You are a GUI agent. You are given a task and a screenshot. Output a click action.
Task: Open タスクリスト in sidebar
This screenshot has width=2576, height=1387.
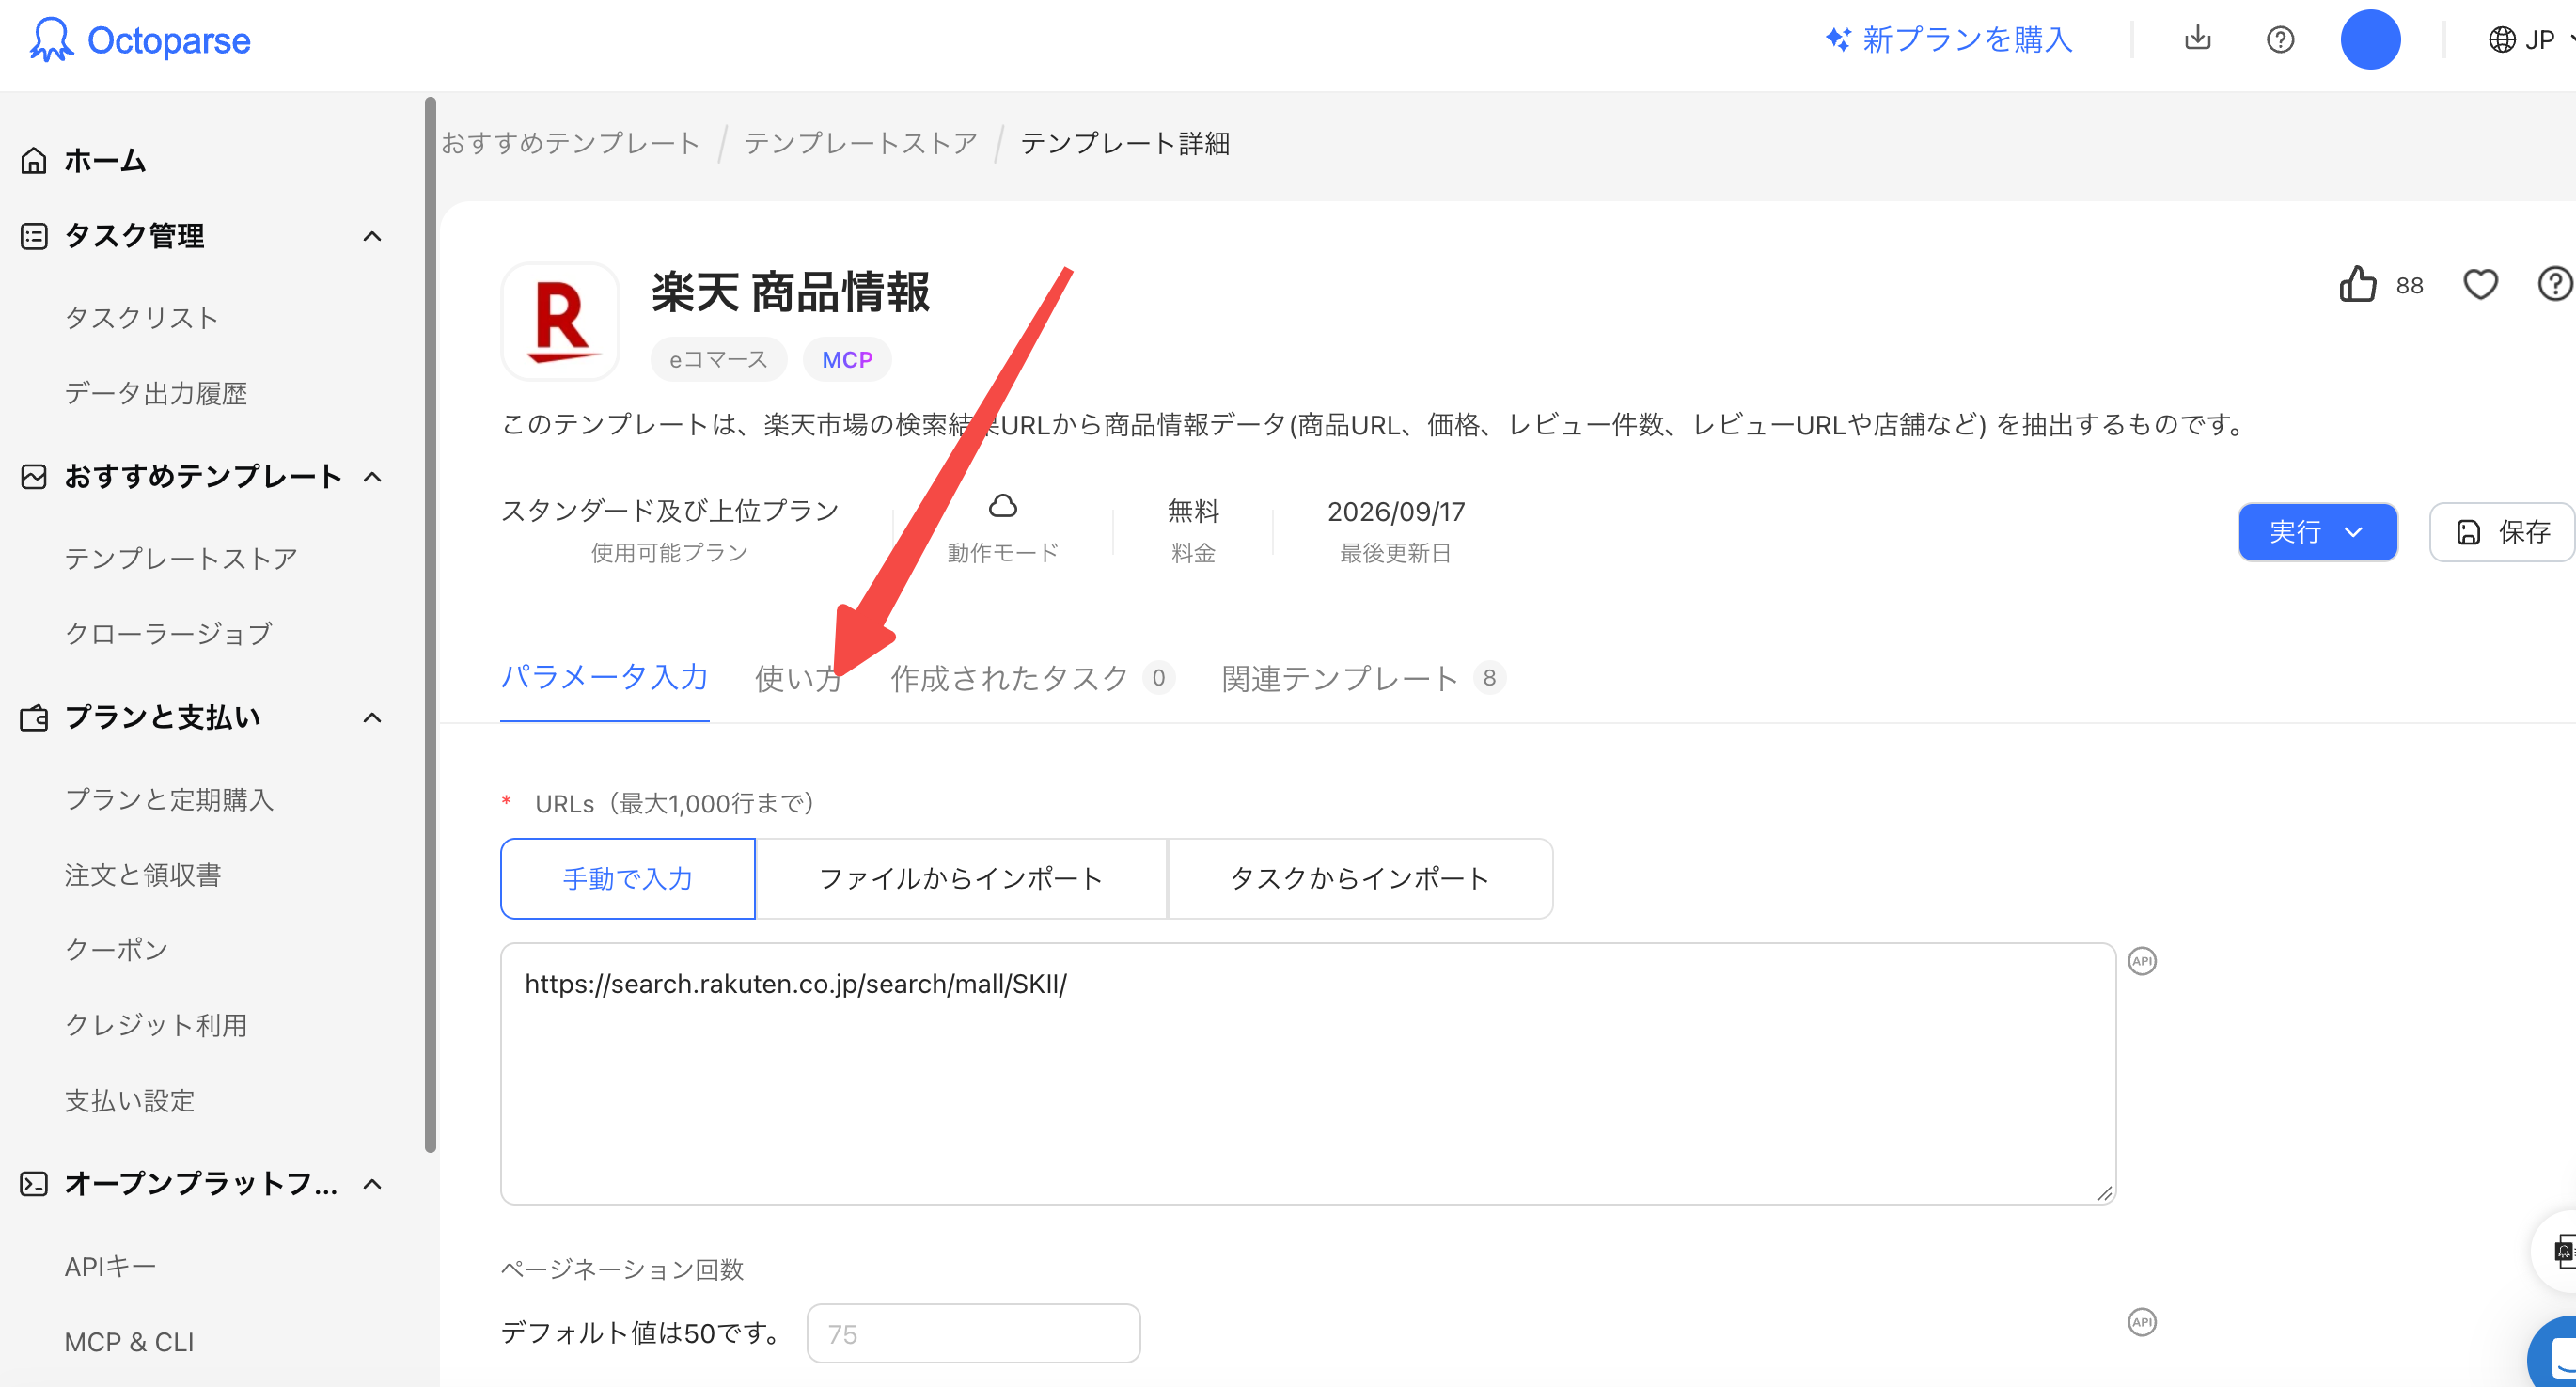(141, 317)
